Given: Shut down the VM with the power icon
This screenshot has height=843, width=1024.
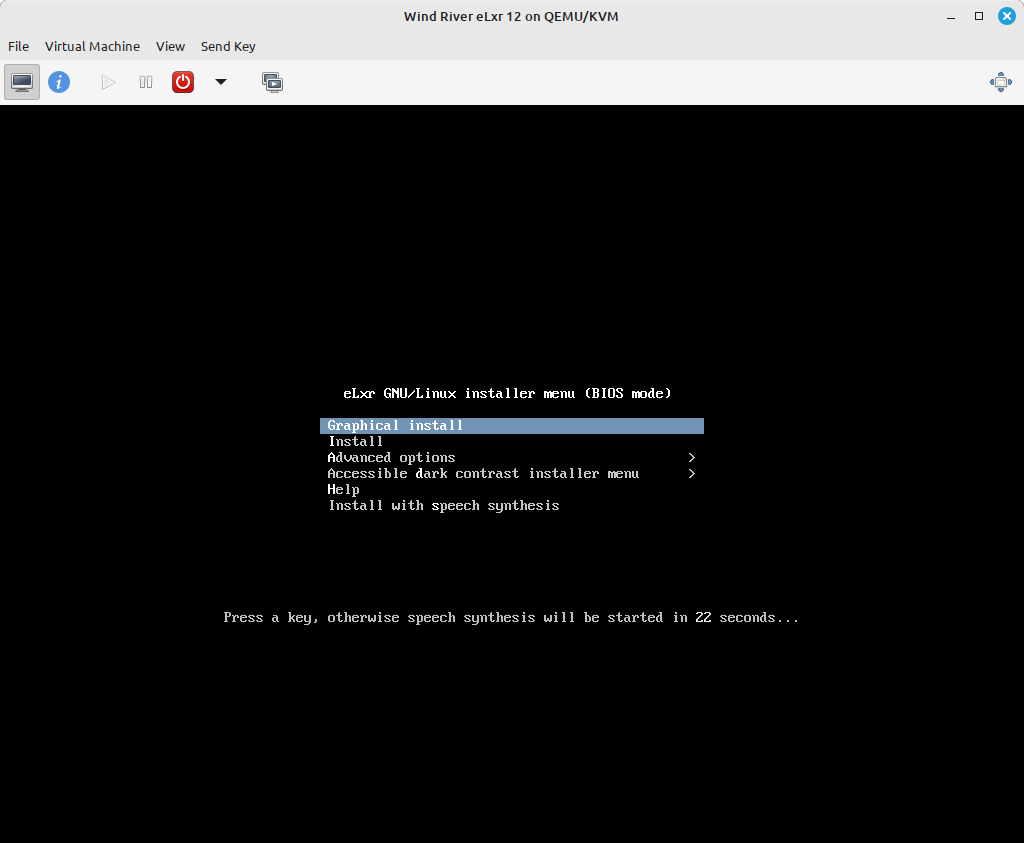Looking at the screenshot, I should point(182,82).
